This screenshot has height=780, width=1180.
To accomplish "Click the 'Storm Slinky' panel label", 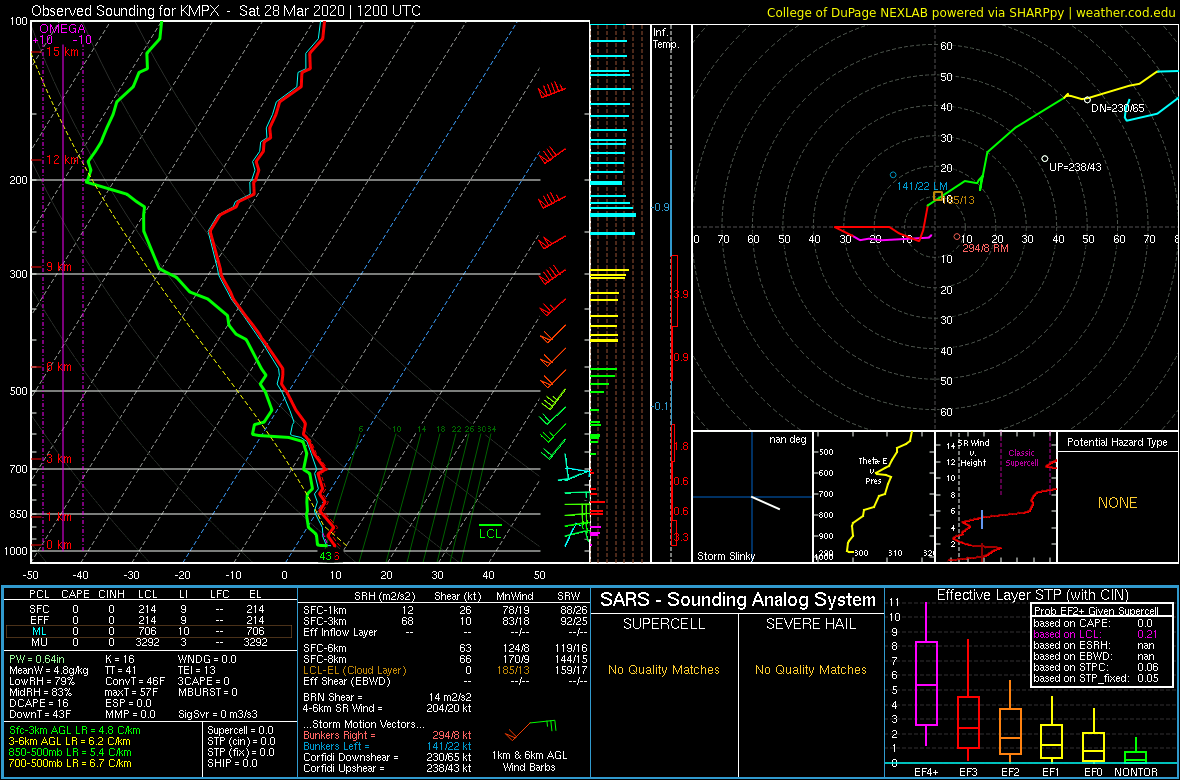I will pyautogui.click(x=725, y=556).
